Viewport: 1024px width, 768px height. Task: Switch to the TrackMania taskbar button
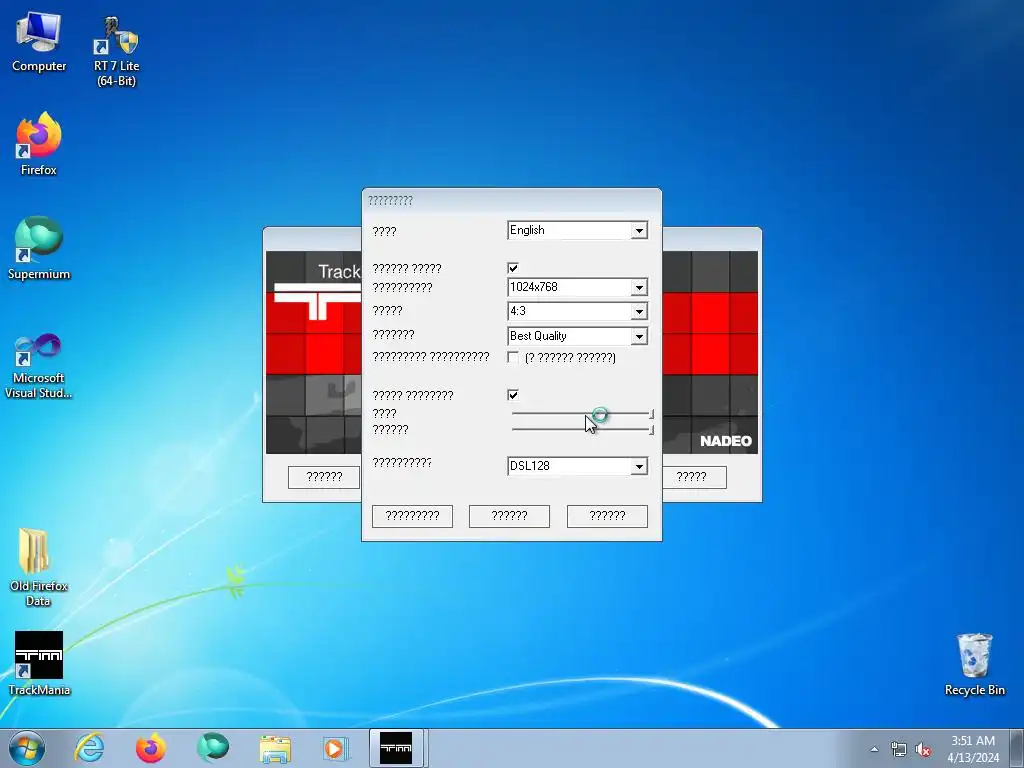pyautogui.click(x=396, y=748)
